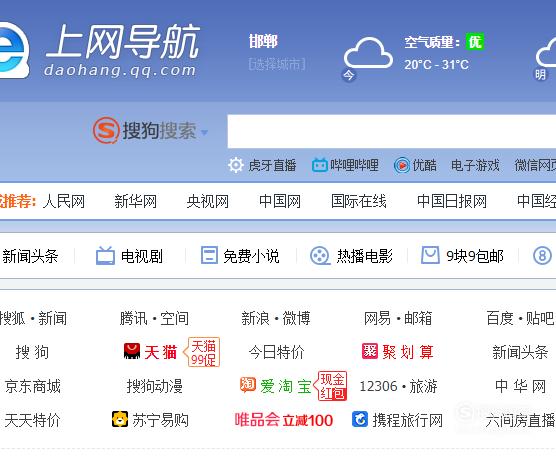Open the 虎牙直播 link
Image resolution: width=556 pixels, height=459 pixels.
coord(272,165)
